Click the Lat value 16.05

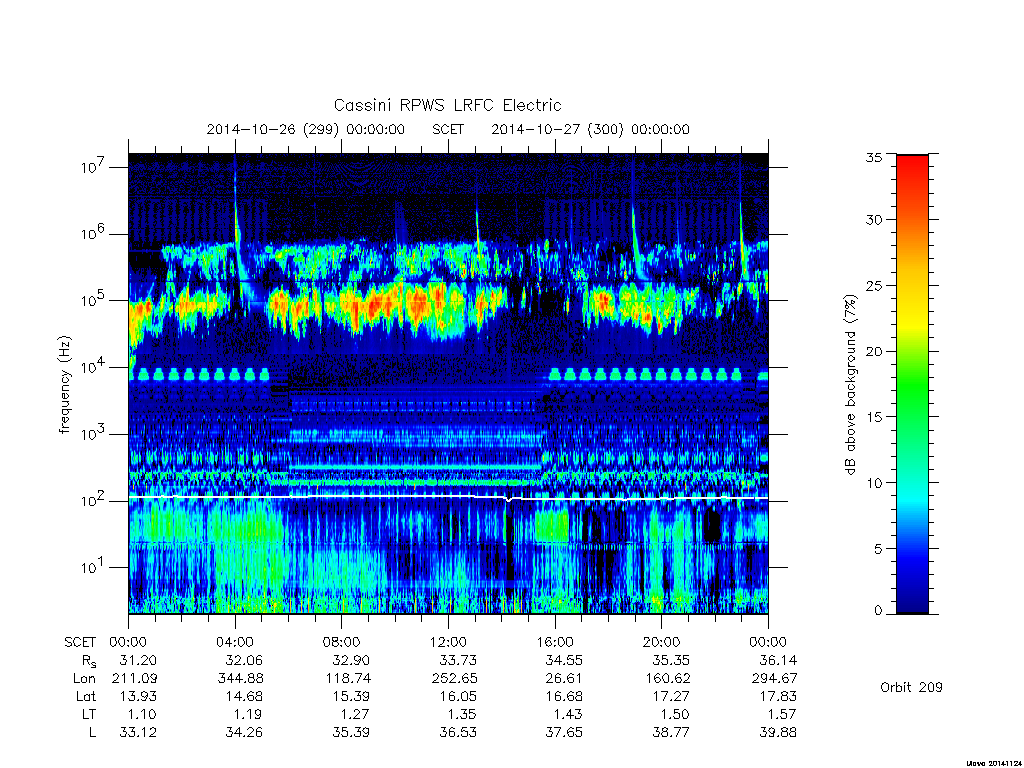[458, 697]
